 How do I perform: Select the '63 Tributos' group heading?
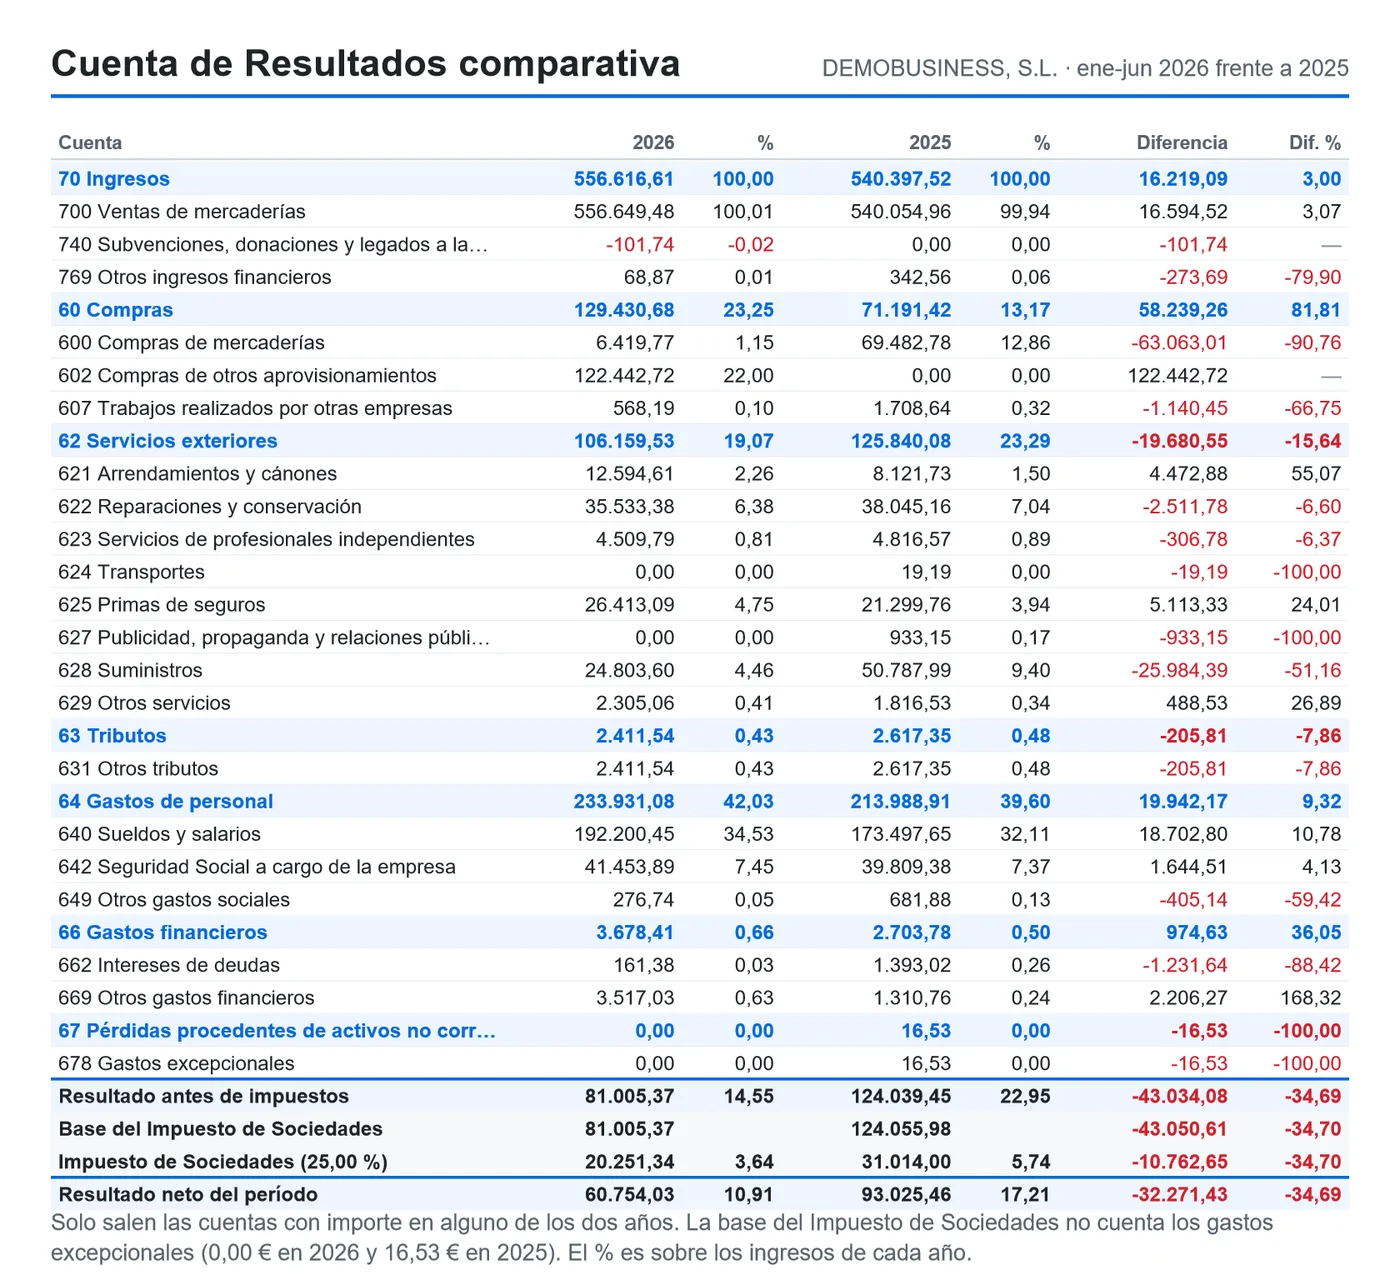(x=113, y=736)
